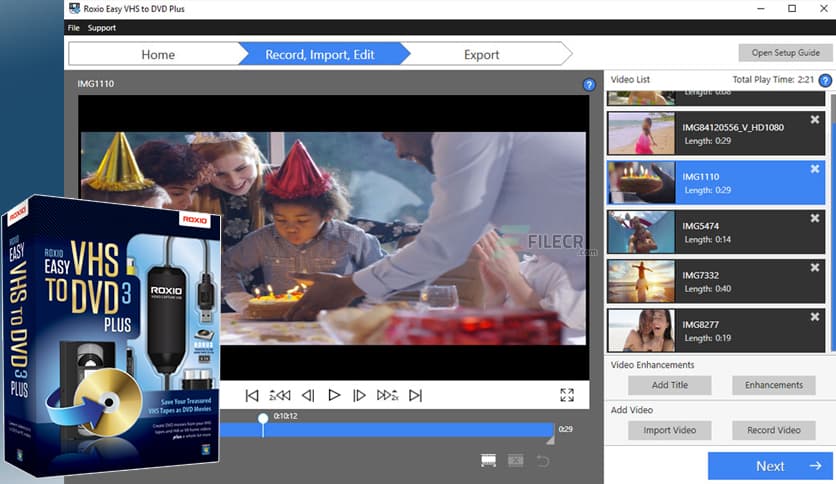Open the Enhancements button

coord(774,385)
